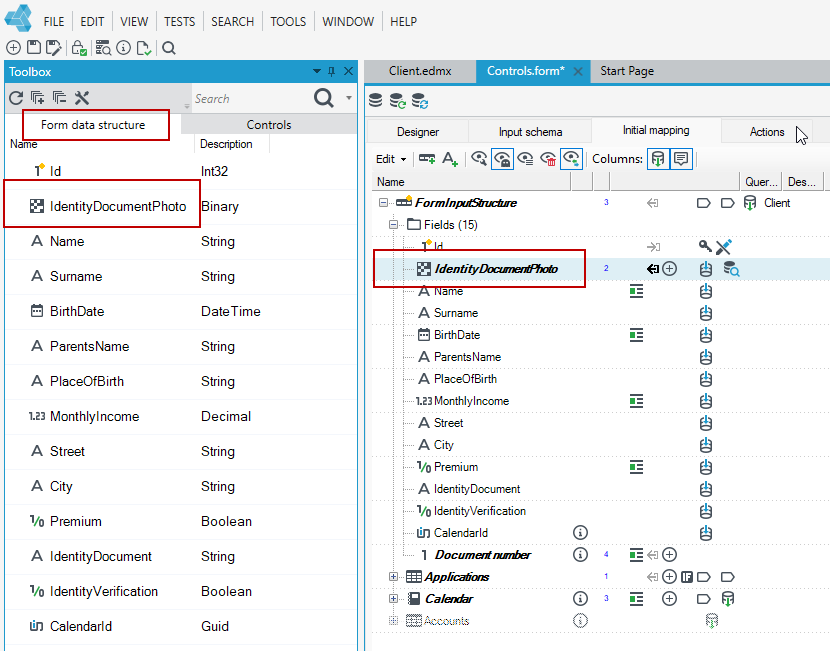Toggle the eye with padlock filter
Image resolution: width=830 pixels, height=651 pixels.
pyautogui.click(x=502, y=159)
